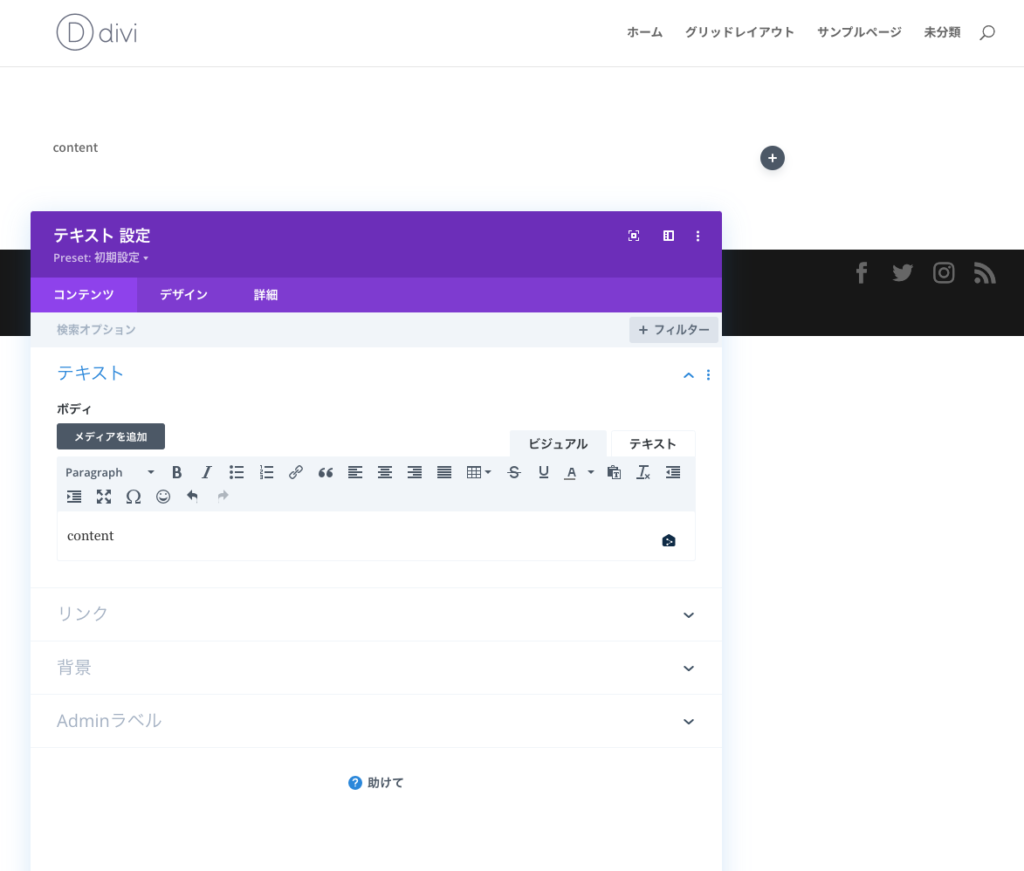Toggle underline formatting in the editor toolbar
The width and height of the screenshot is (1024, 871).
pos(544,472)
